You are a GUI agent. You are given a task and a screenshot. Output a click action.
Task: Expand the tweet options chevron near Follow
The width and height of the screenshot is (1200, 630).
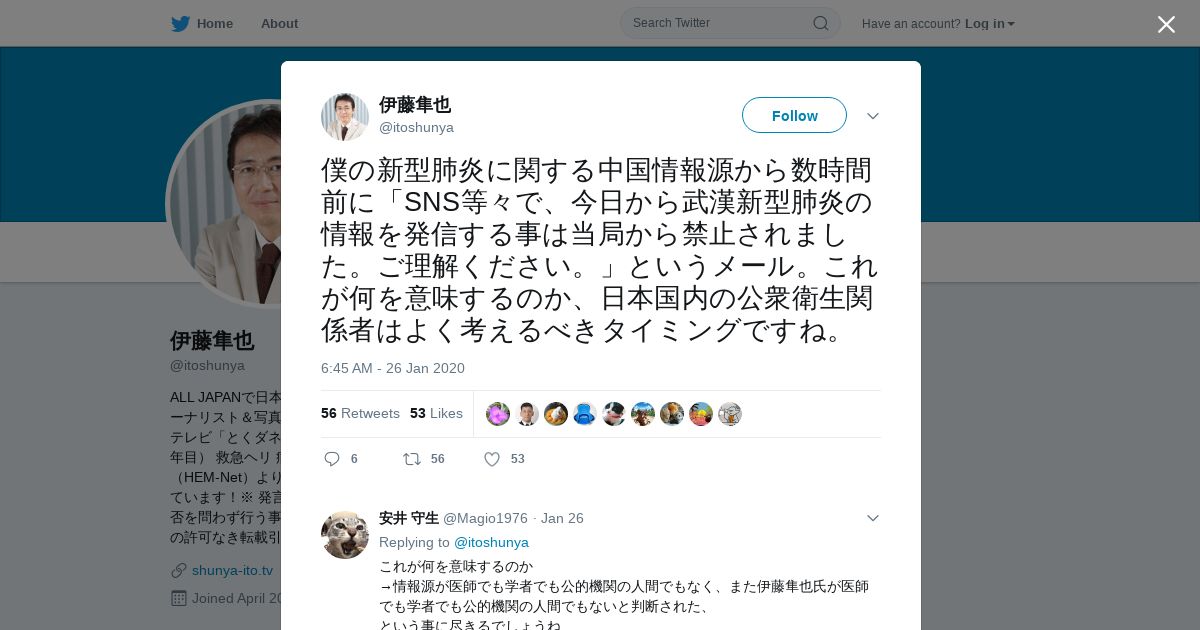(873, 116)
